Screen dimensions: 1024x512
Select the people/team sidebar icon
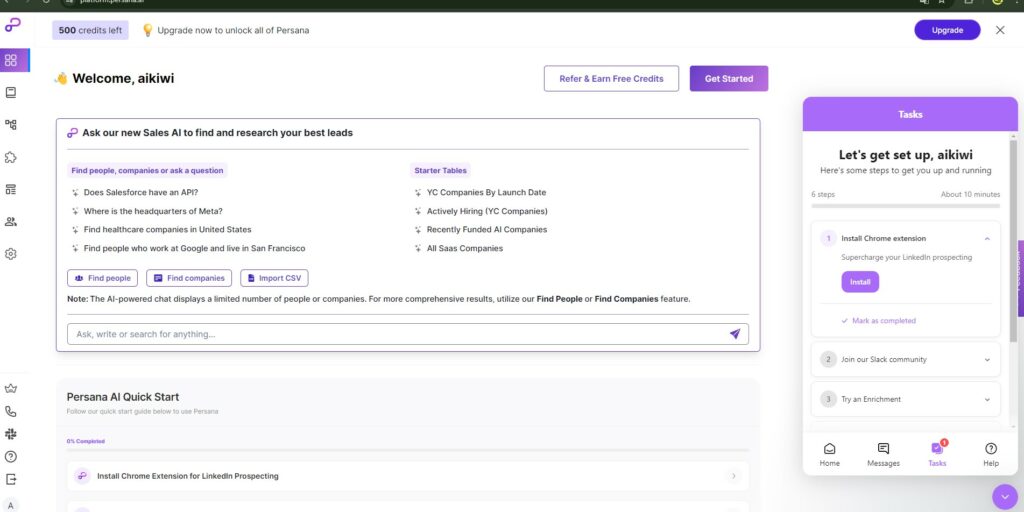[x=10, y=221]
